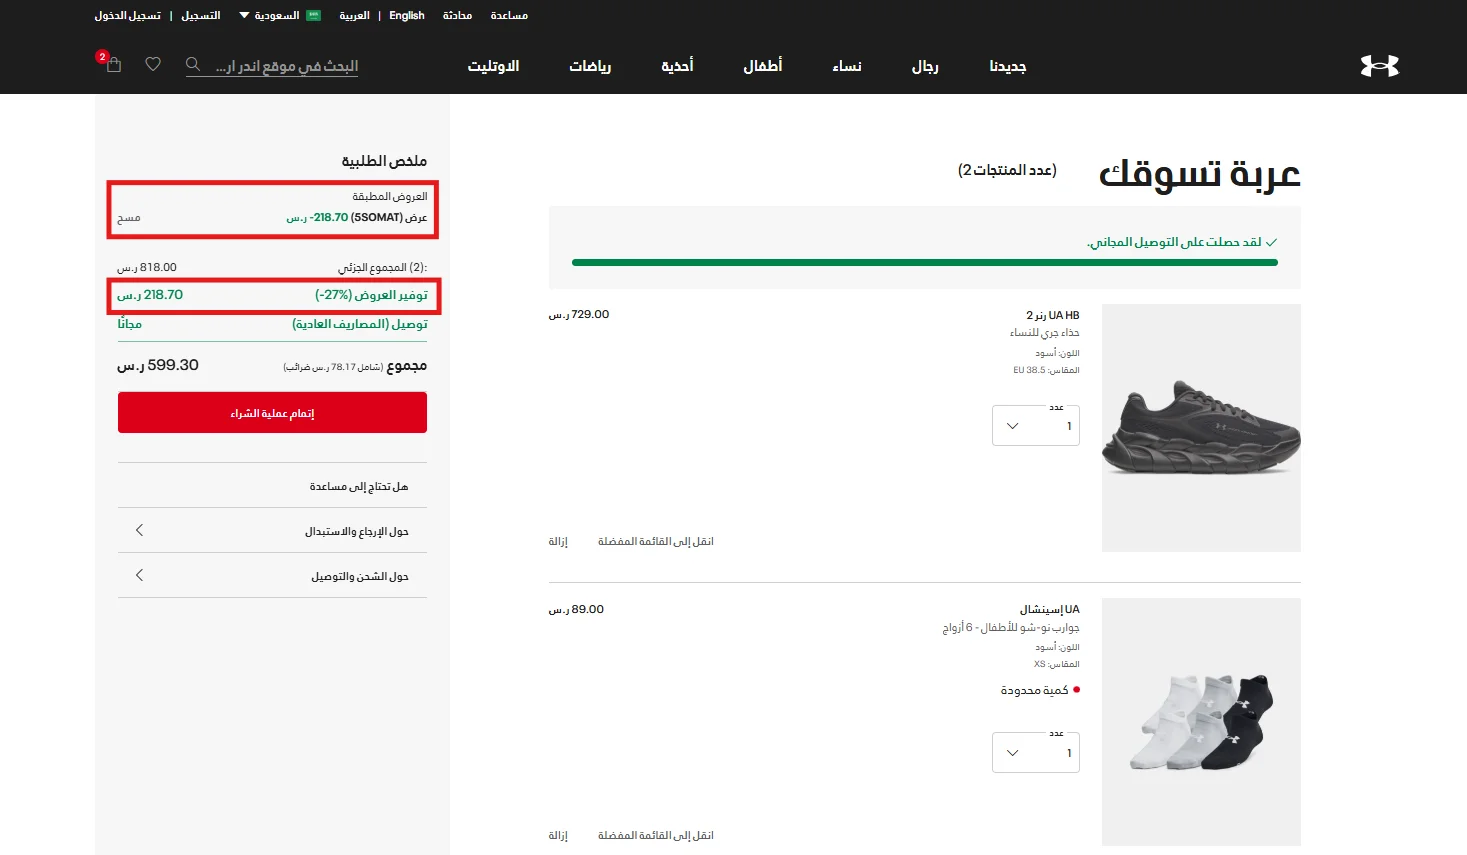This screenshot has height=855, width=1467.
Task: Open quantity dropdown for UA HB shoe
Action: (1036, 426)
